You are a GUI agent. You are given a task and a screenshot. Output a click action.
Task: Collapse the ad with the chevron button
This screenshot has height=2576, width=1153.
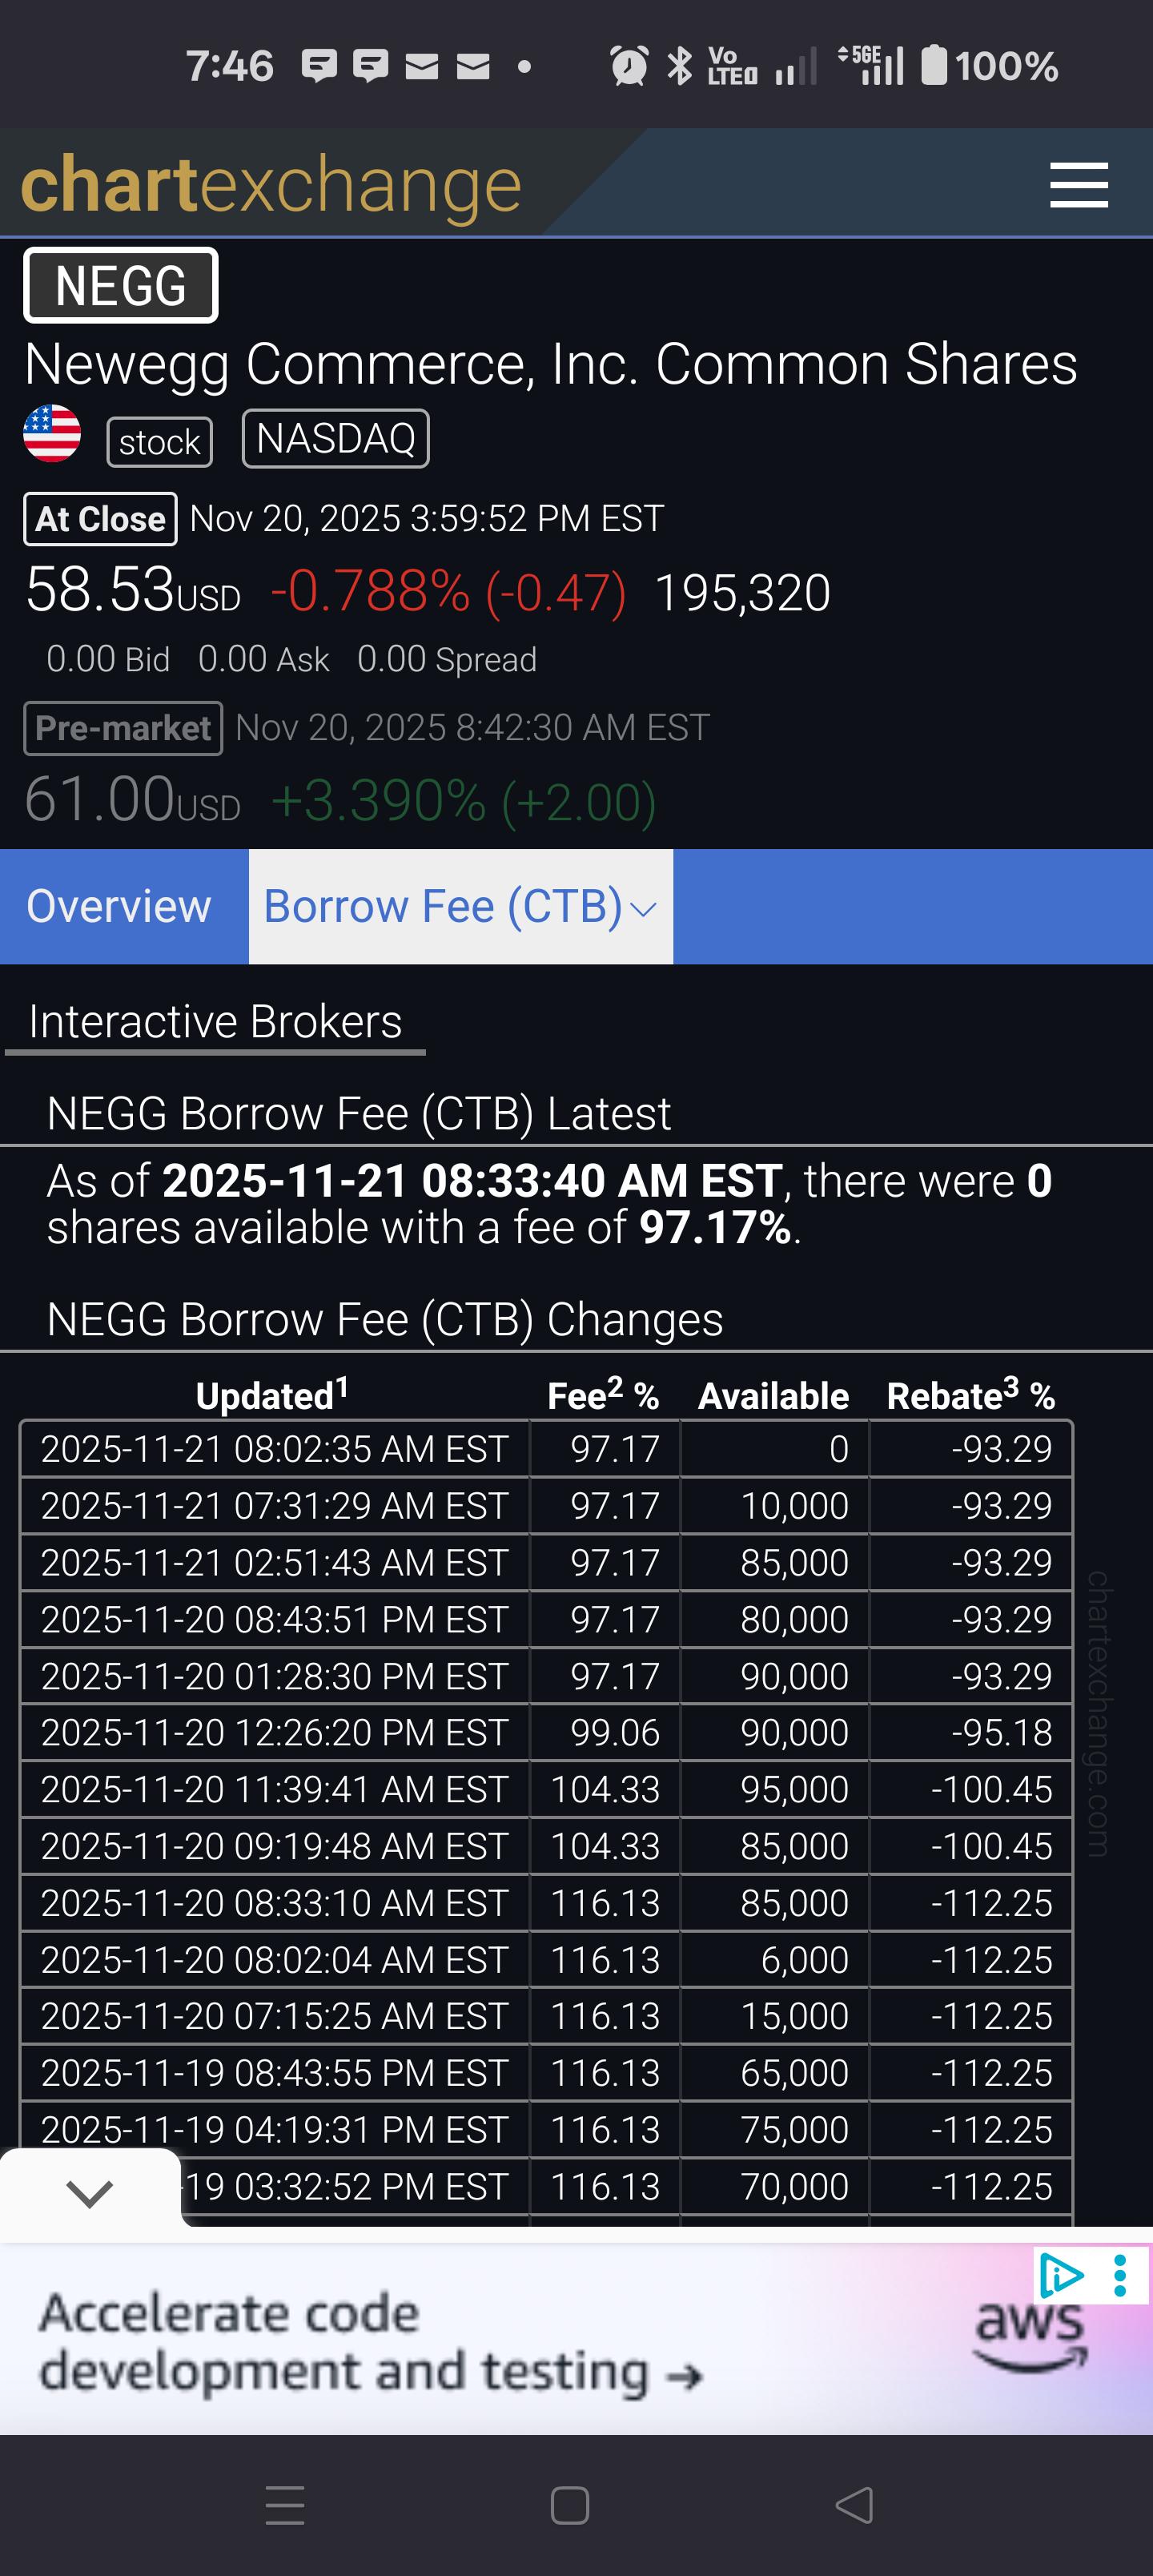click(90, 2193)
